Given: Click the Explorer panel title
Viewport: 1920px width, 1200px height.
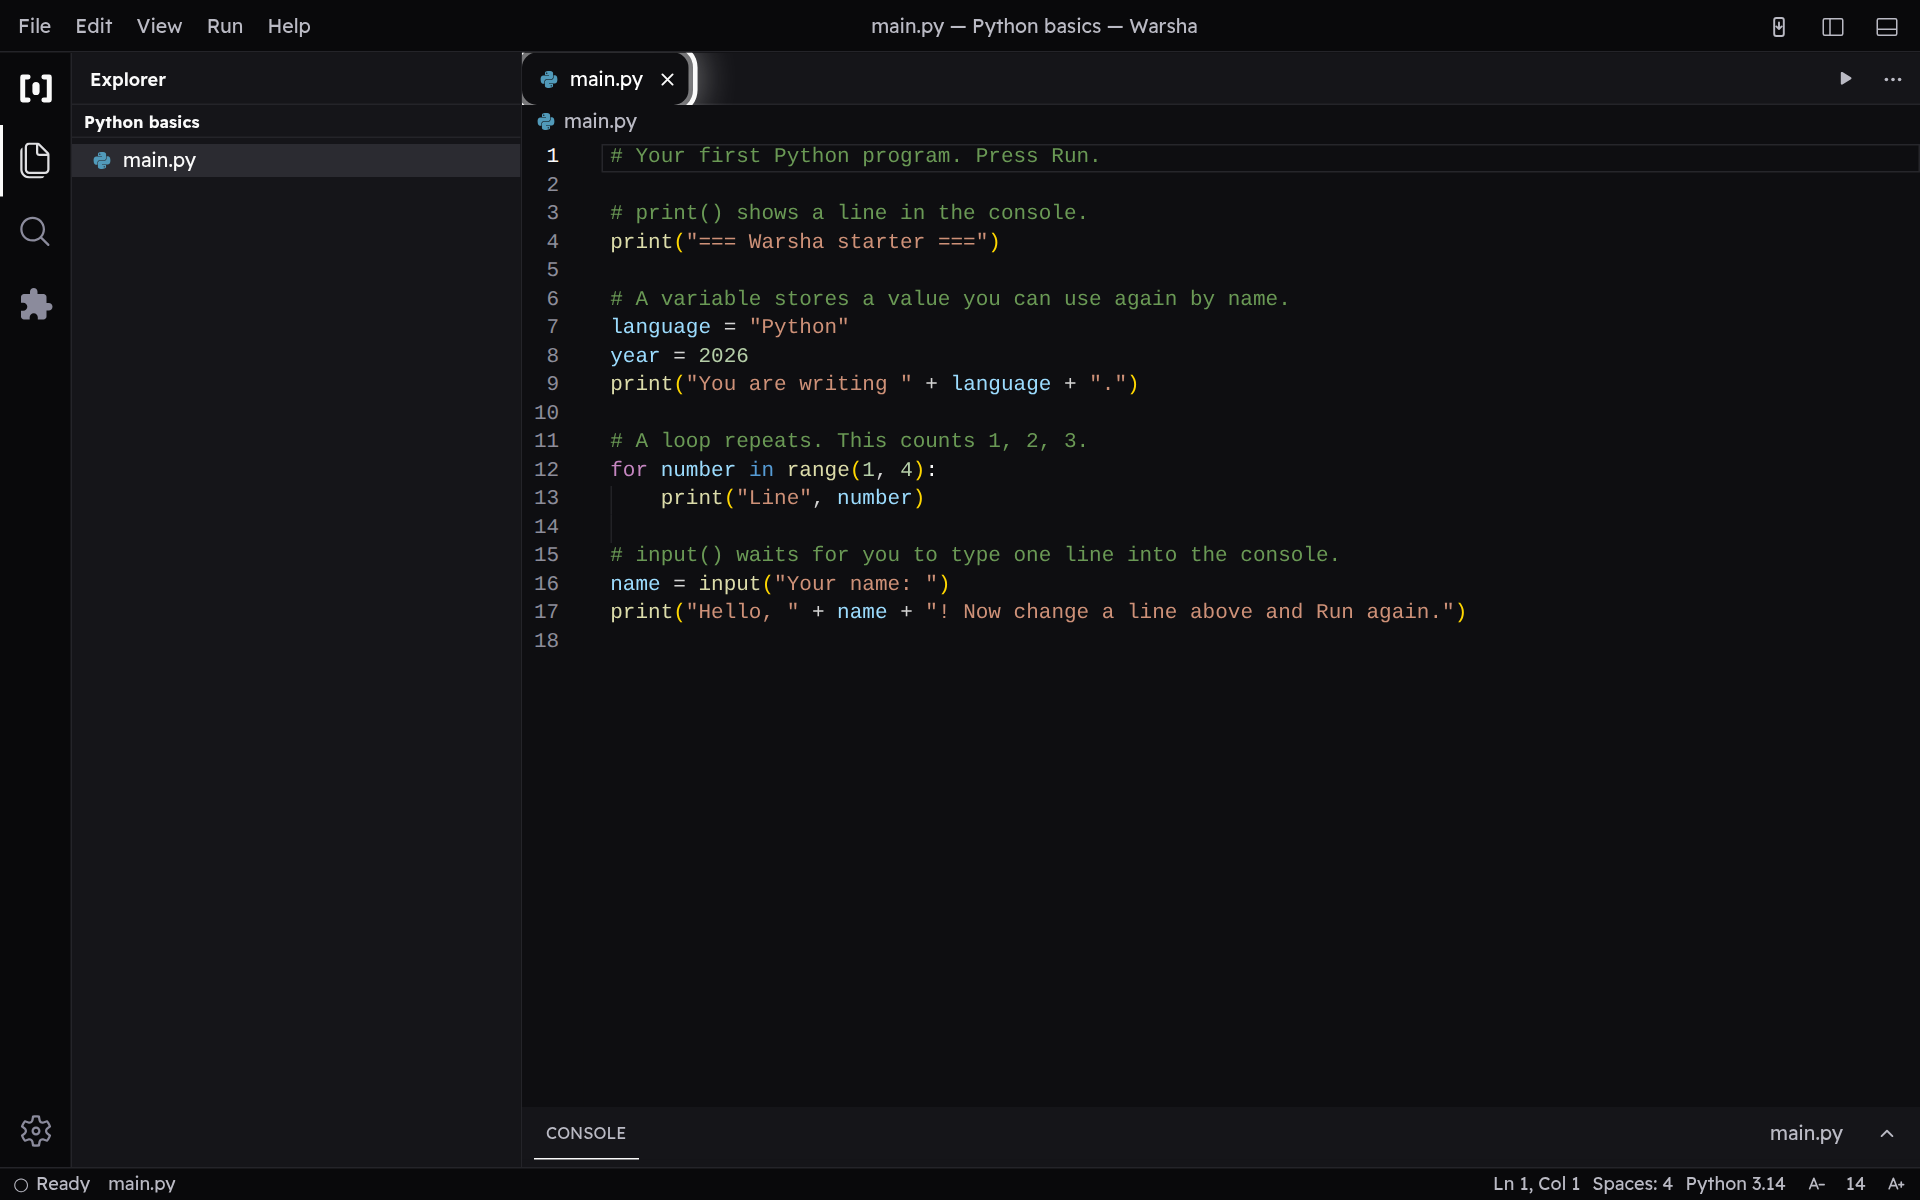Looking at the screenshot, I should click(x=128, y=80).
